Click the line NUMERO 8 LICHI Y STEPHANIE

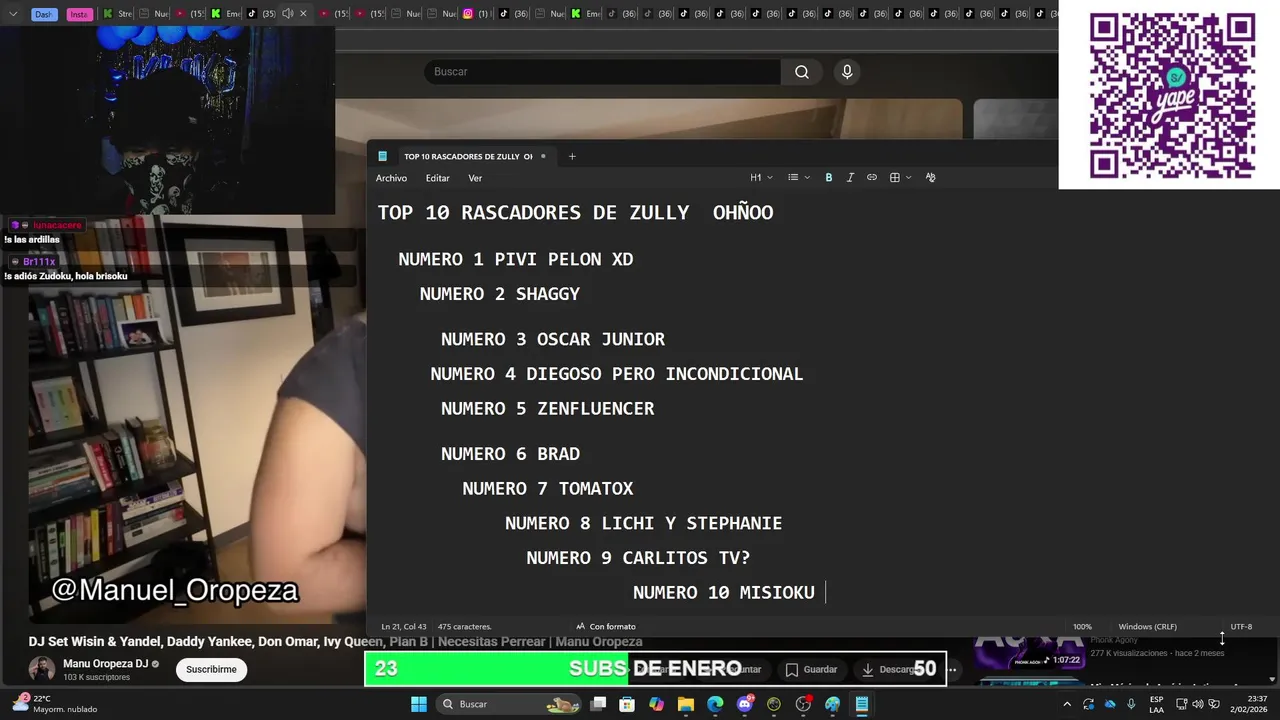click(x=644, y=523)
